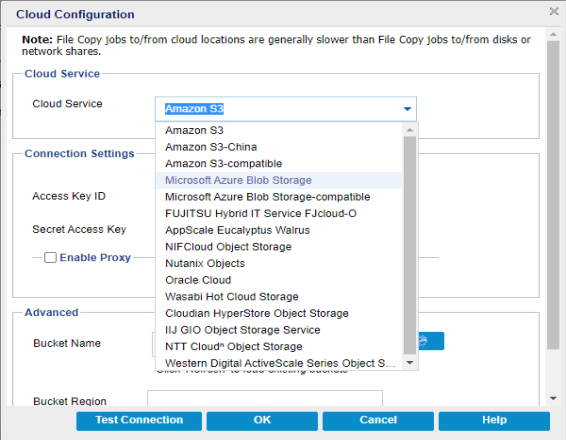Click the Cancel button
Viewport: 566px width, 440px height.
coord(378,421)
